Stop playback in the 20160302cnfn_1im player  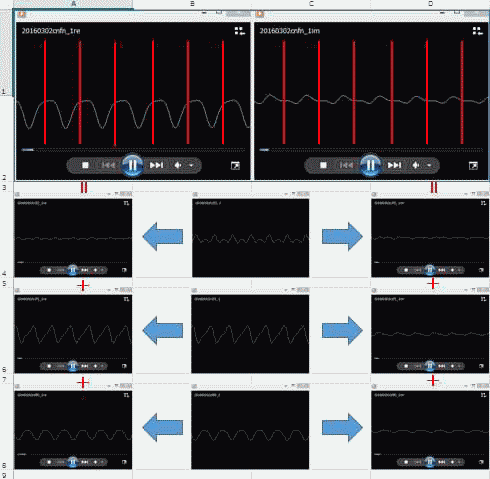point(323,165)
